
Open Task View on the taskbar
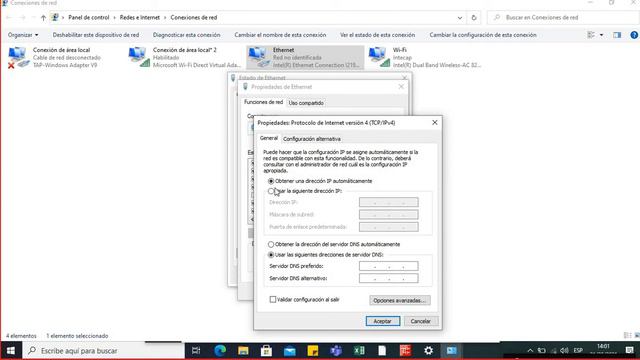point(196,351)
